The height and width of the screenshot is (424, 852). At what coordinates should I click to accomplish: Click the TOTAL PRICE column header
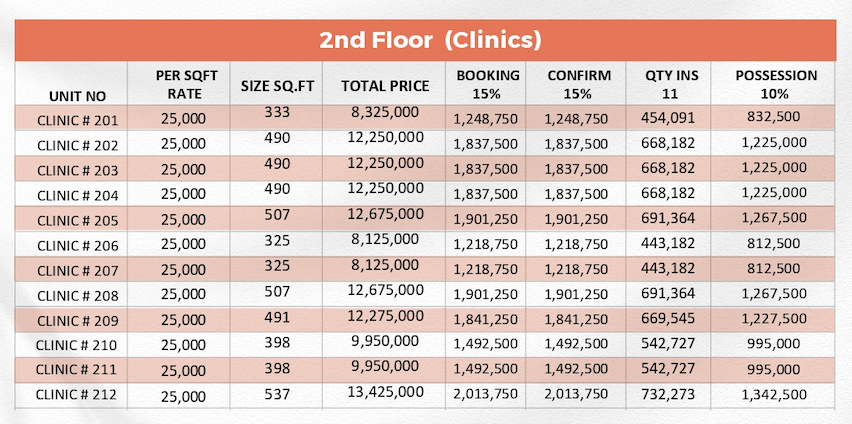click(385, 85)
